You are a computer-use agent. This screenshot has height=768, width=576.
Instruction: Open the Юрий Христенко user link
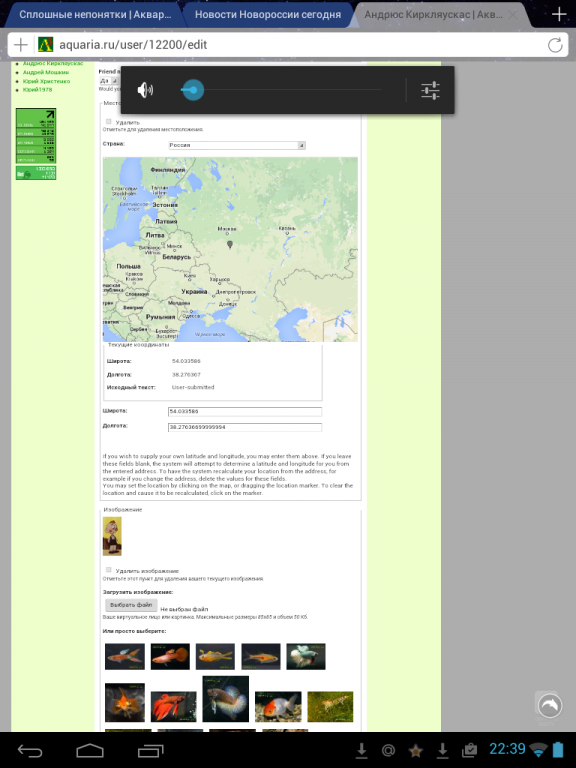(x=47, y=81)
